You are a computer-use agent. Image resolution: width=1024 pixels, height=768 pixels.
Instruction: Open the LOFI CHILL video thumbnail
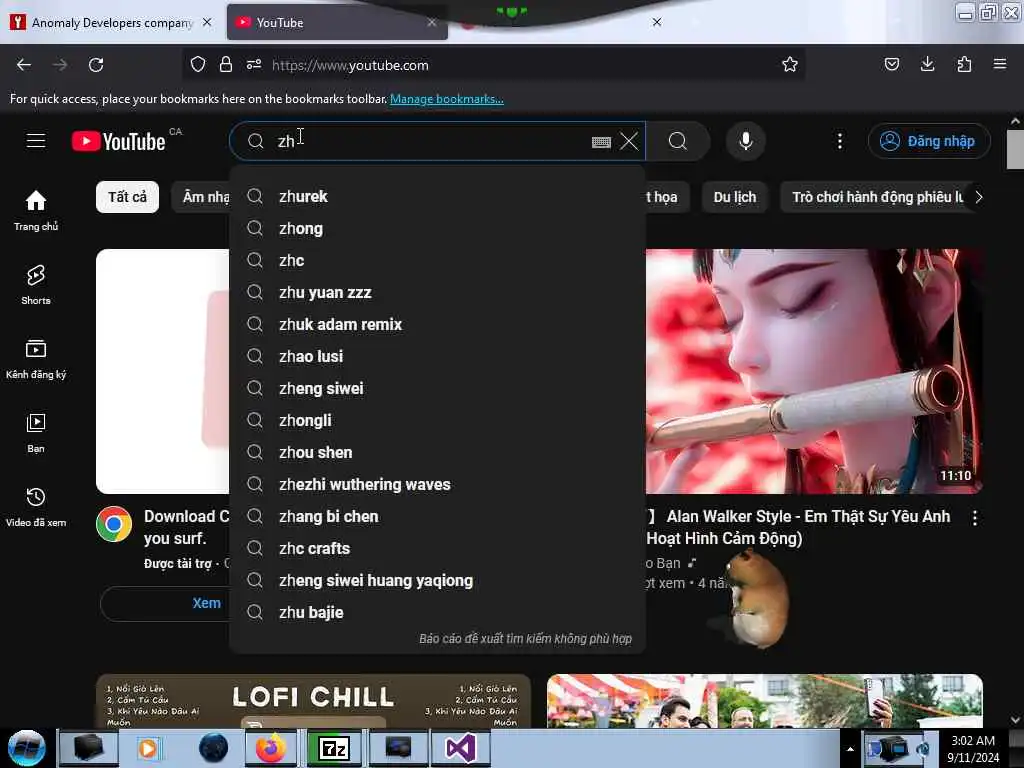(313, 701)
